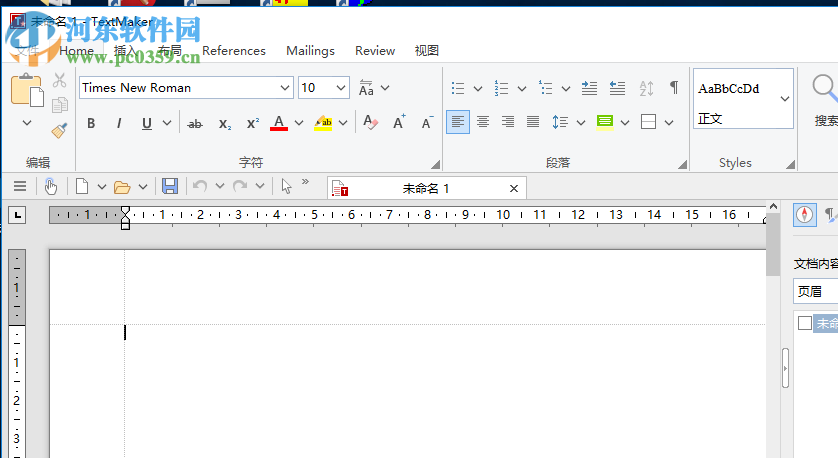
Task: Select align right paragraph
Action: (x=508, y=122)
